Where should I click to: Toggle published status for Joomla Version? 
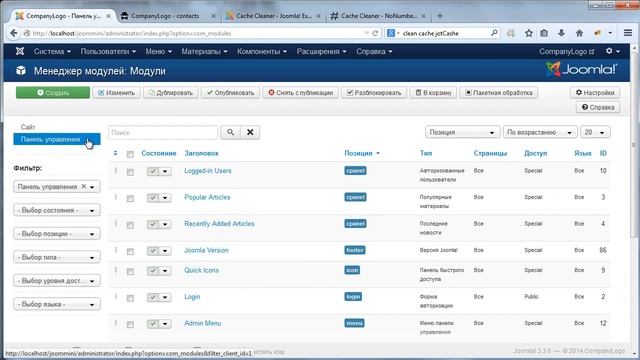(153, 251)
